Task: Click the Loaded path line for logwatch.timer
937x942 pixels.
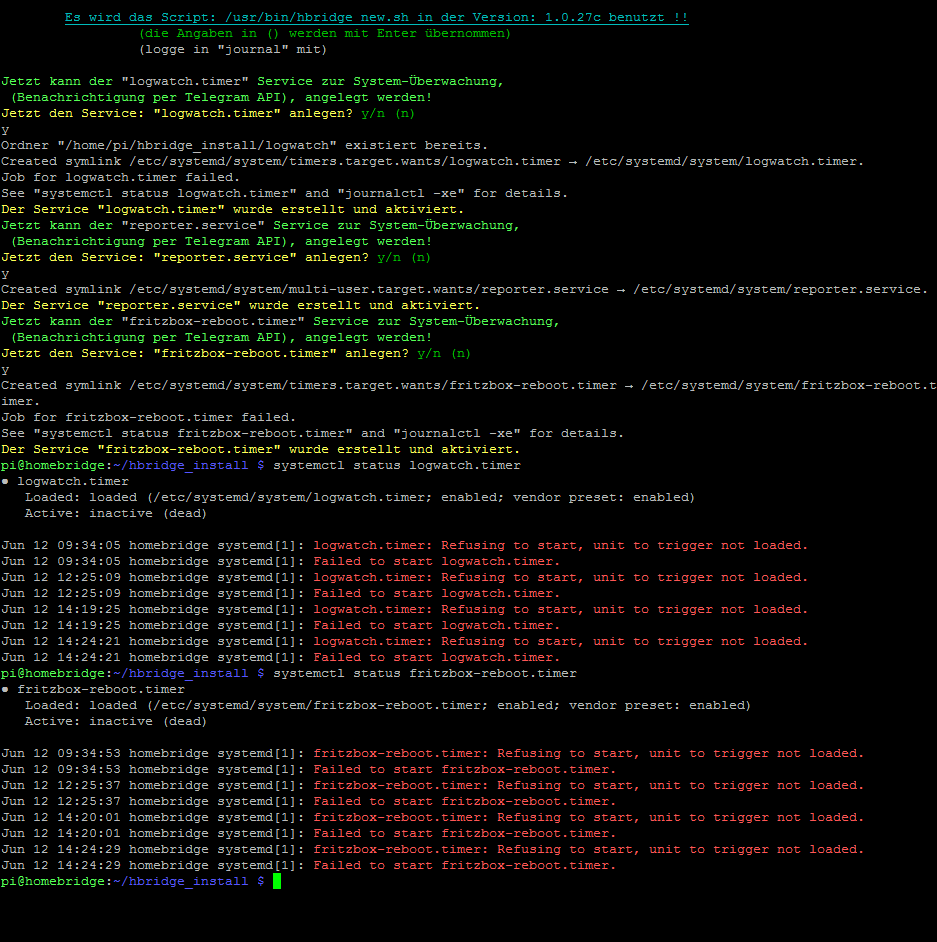Action: pyautogui.click(x=360, y=497)
